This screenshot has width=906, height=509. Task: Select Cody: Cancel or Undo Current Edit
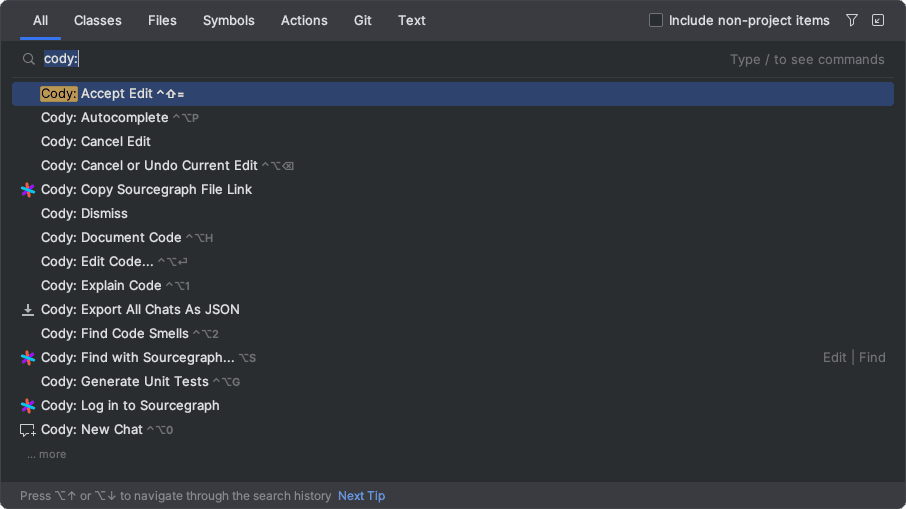(453, 166)
